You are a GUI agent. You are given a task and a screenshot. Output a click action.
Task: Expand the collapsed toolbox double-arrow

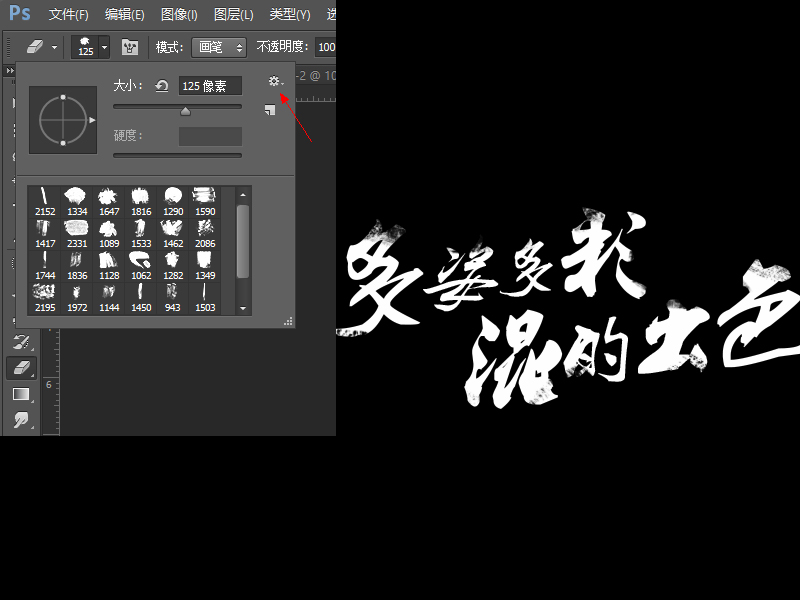(x=10, y=70)
